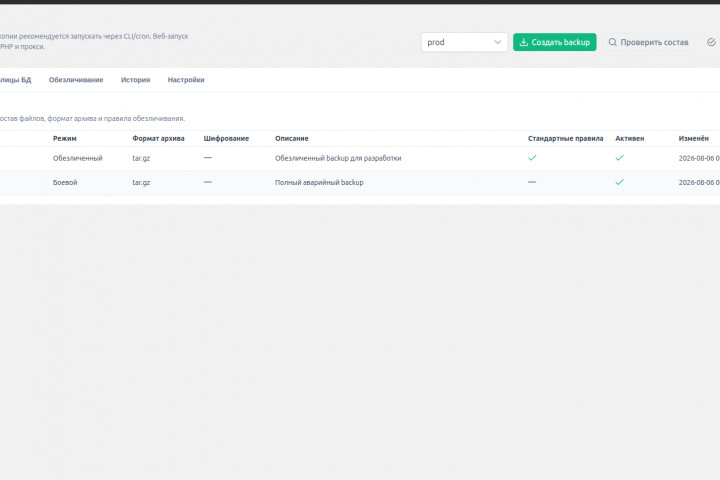Click description Полный аварийный backup
The height and width of the screenshot is (480, 720).
pyautogui.click(x=319, y=182)
